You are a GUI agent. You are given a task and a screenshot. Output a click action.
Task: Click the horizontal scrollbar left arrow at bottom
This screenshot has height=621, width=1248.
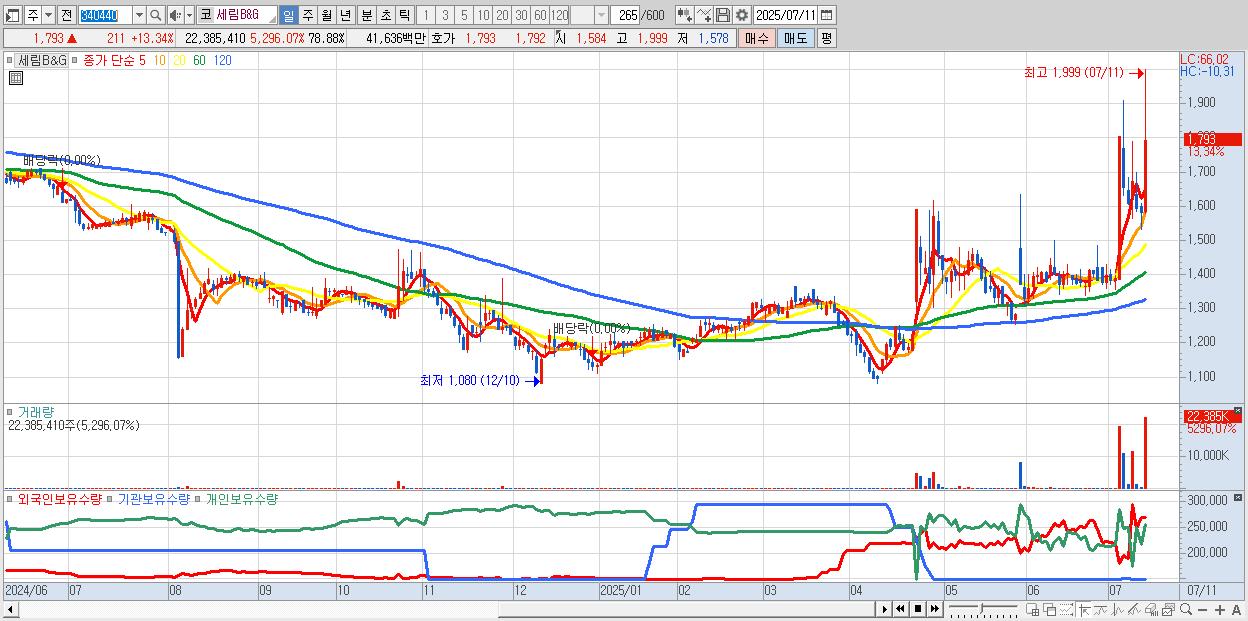pos(9,608)
